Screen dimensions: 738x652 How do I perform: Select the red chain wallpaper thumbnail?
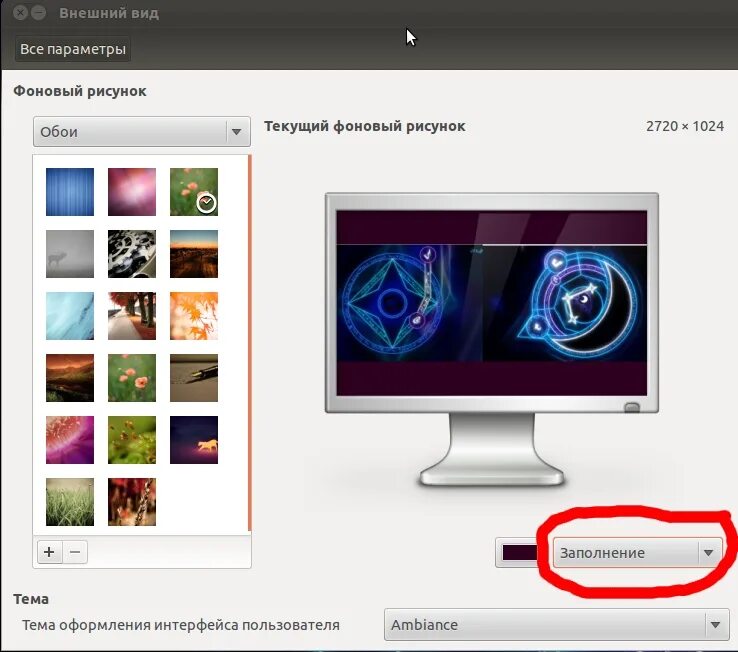pos(132,502)
